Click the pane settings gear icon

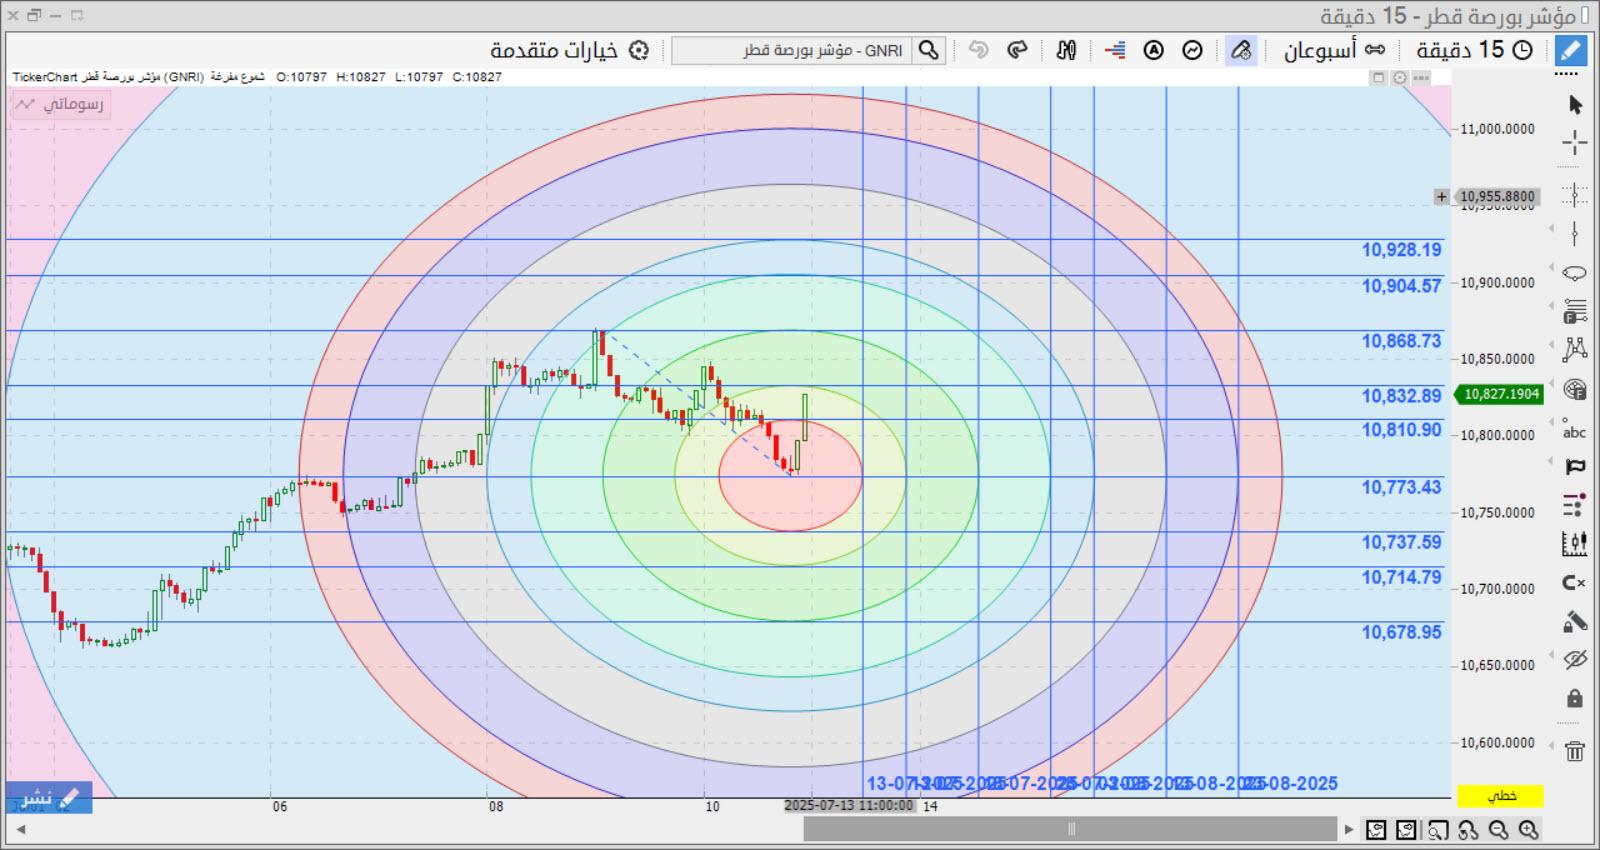click(x=1399, y=77)
